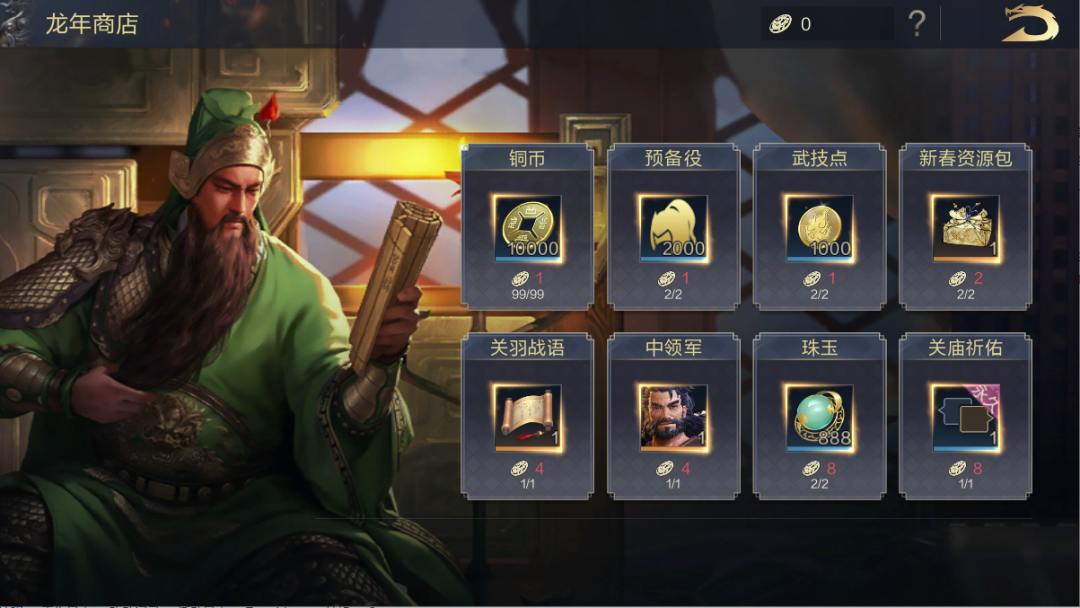1080x608 pixels.
Task: Select the 铜币 copper coin item icon
Action: pyautogui.click(x=528, y=229)
